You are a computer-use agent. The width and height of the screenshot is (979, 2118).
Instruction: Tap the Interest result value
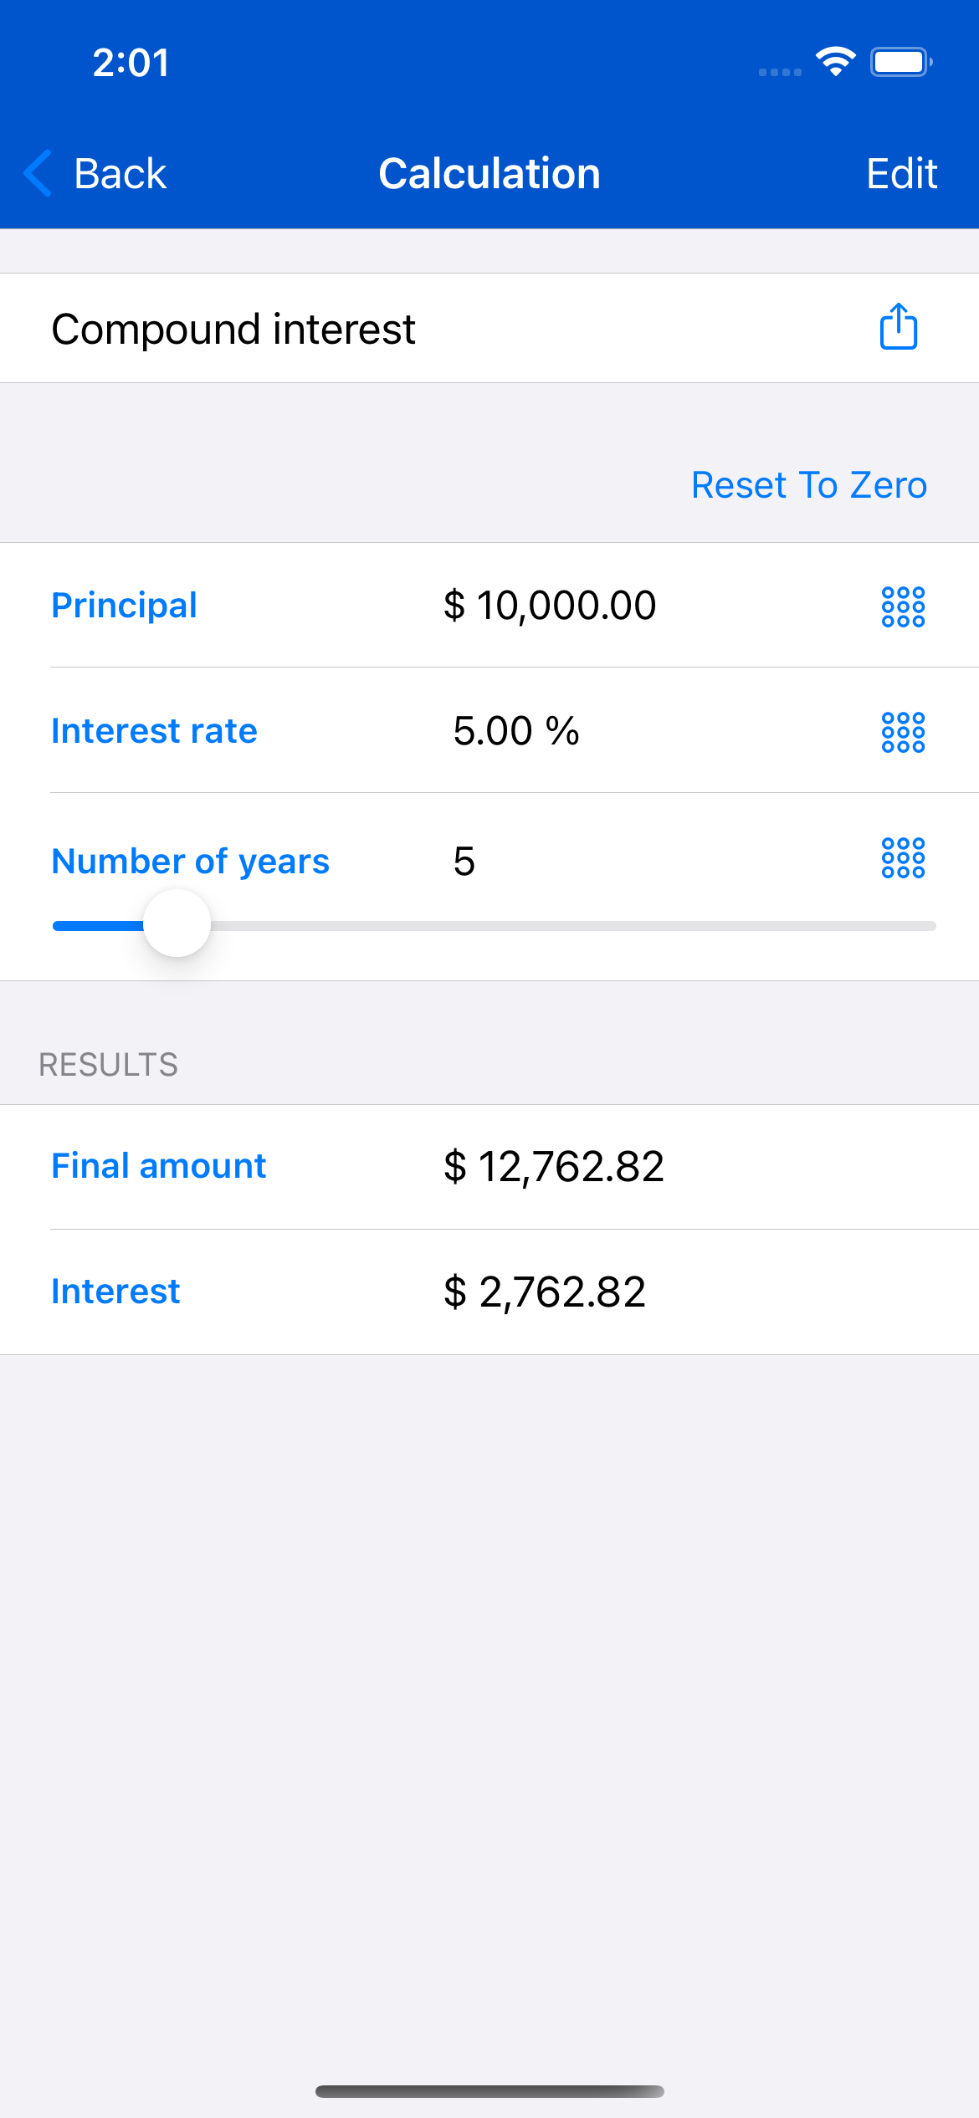[545, 1292]
